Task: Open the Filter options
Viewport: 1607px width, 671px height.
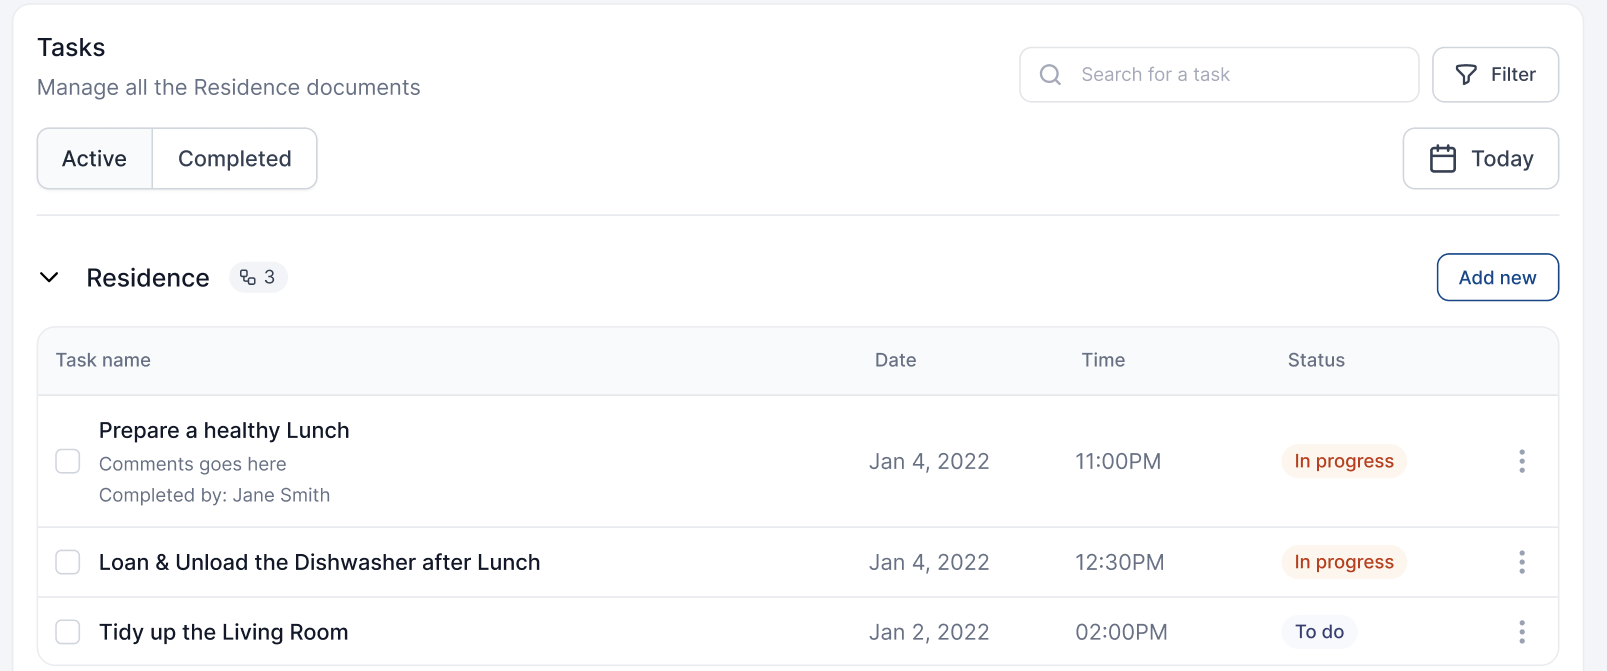Action: 1495,75
